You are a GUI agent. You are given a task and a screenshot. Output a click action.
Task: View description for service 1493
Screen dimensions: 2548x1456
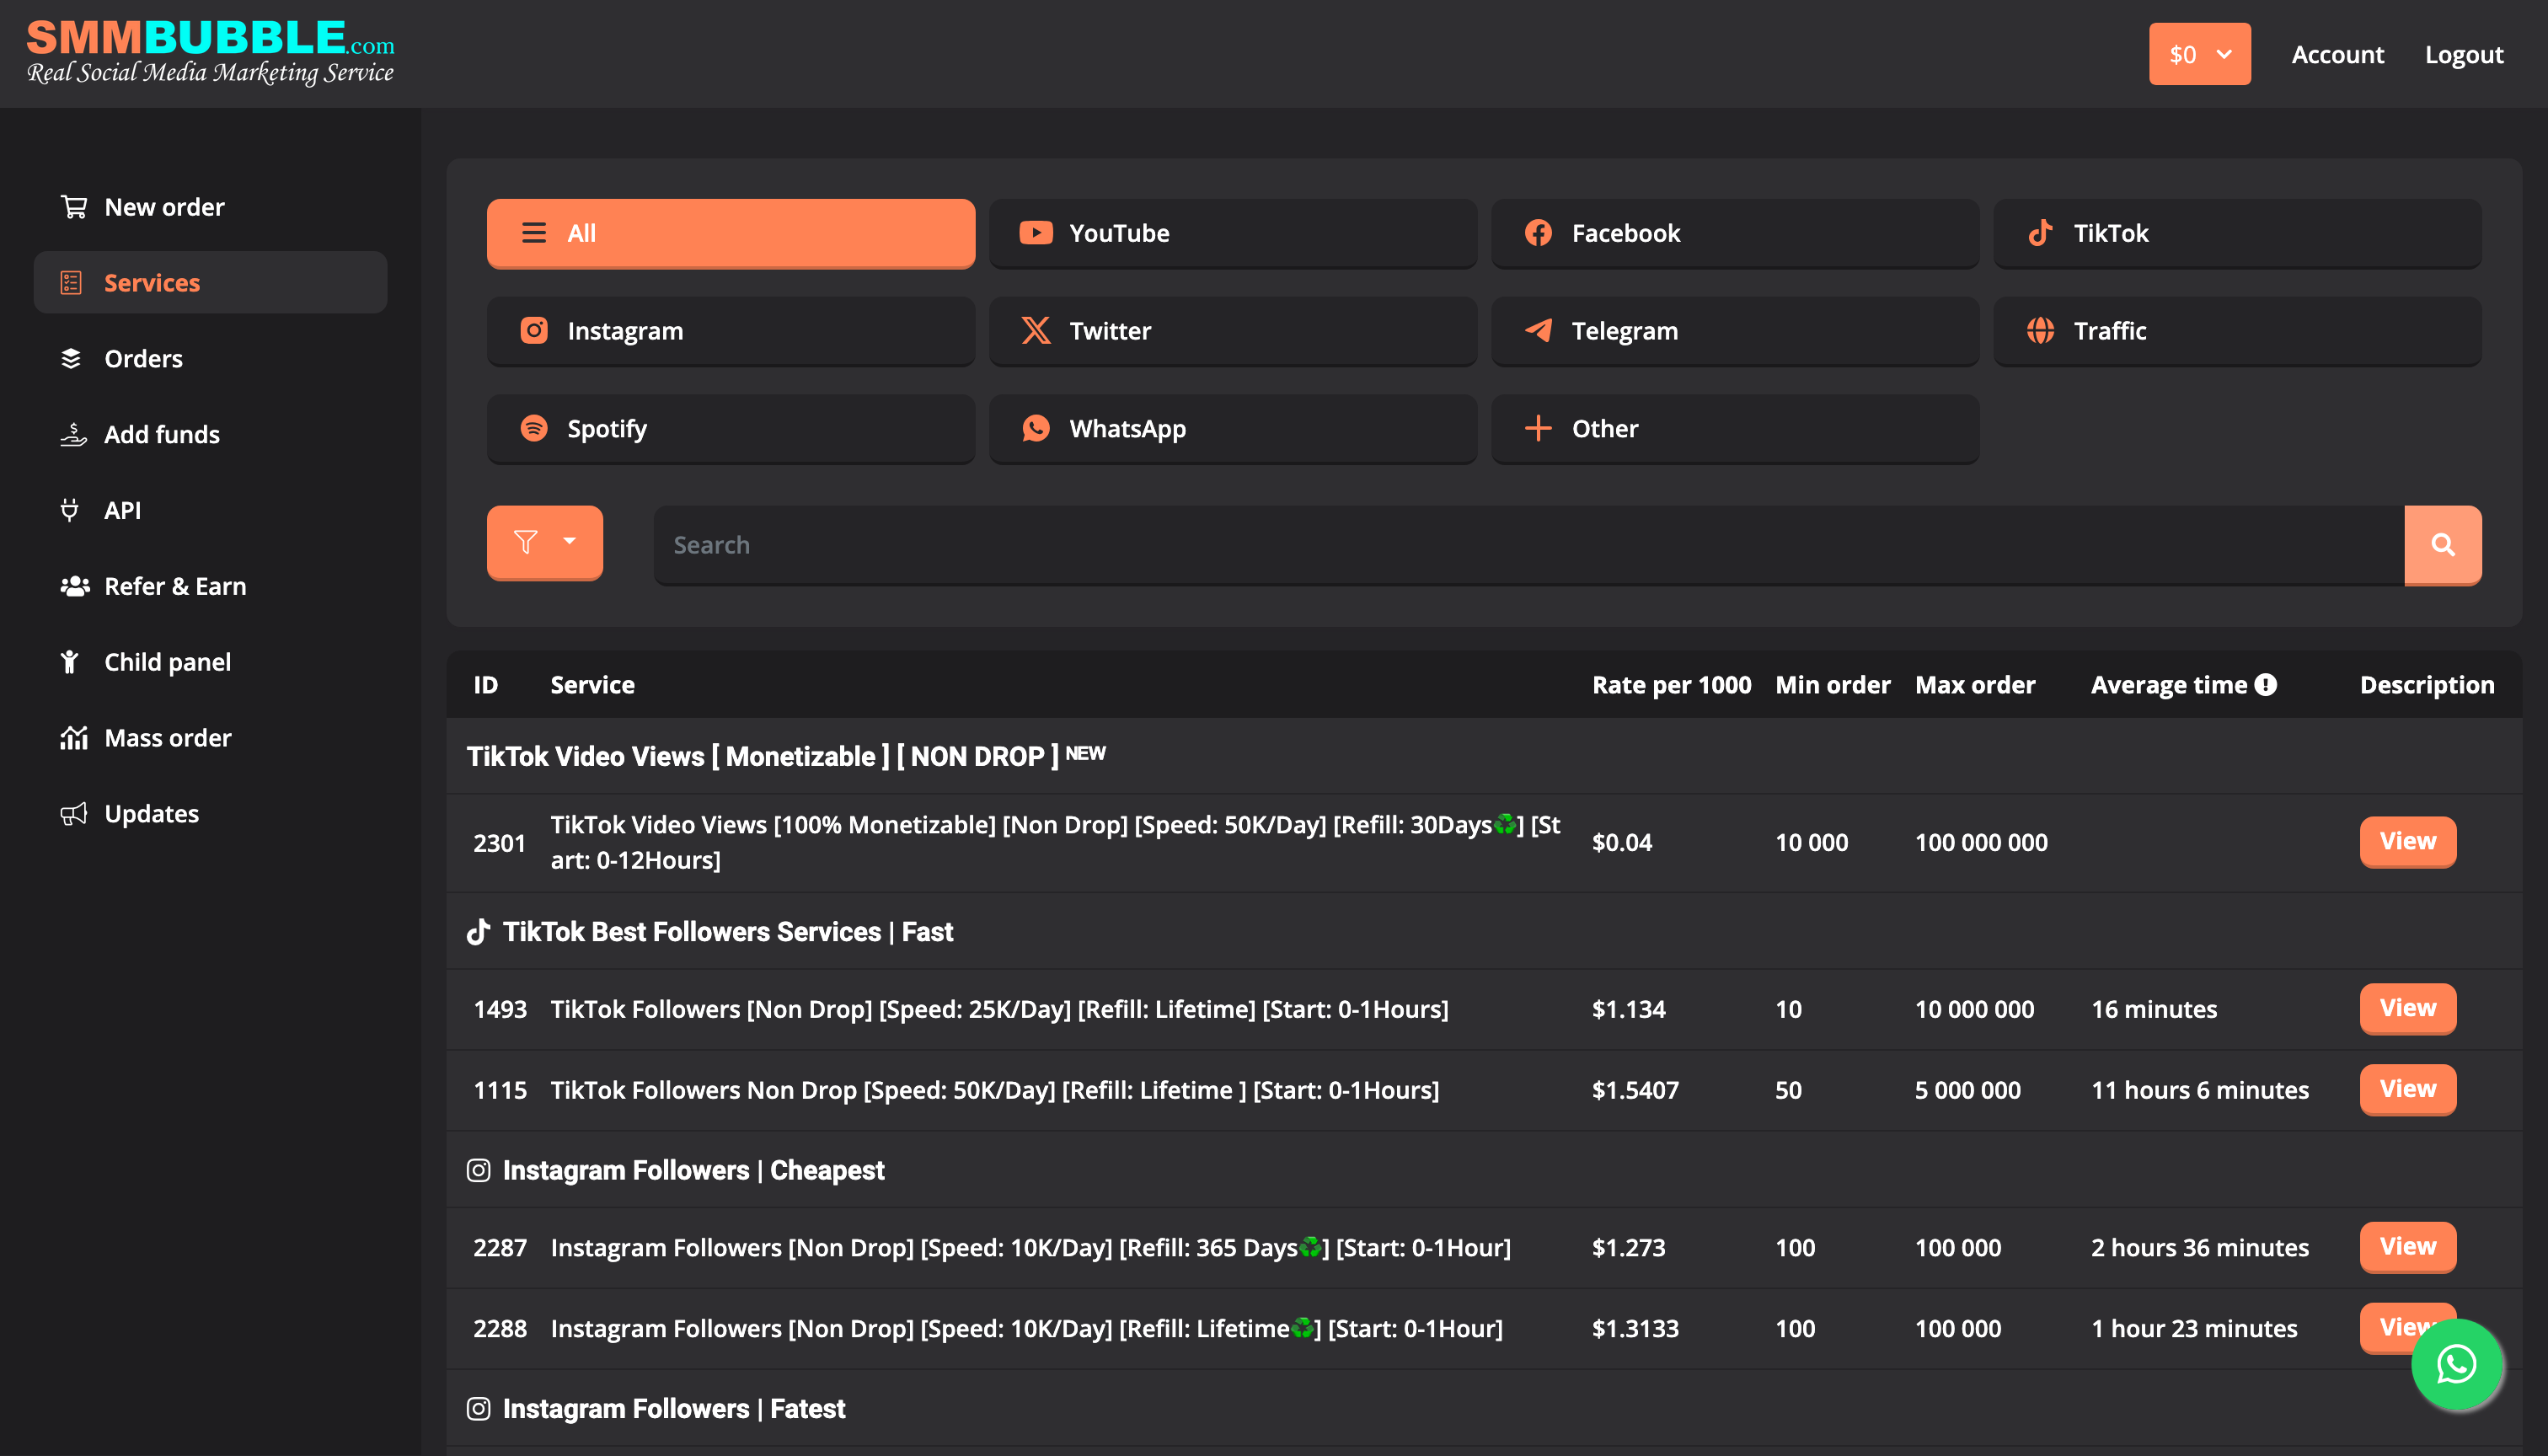(x=2407, y=1008)
